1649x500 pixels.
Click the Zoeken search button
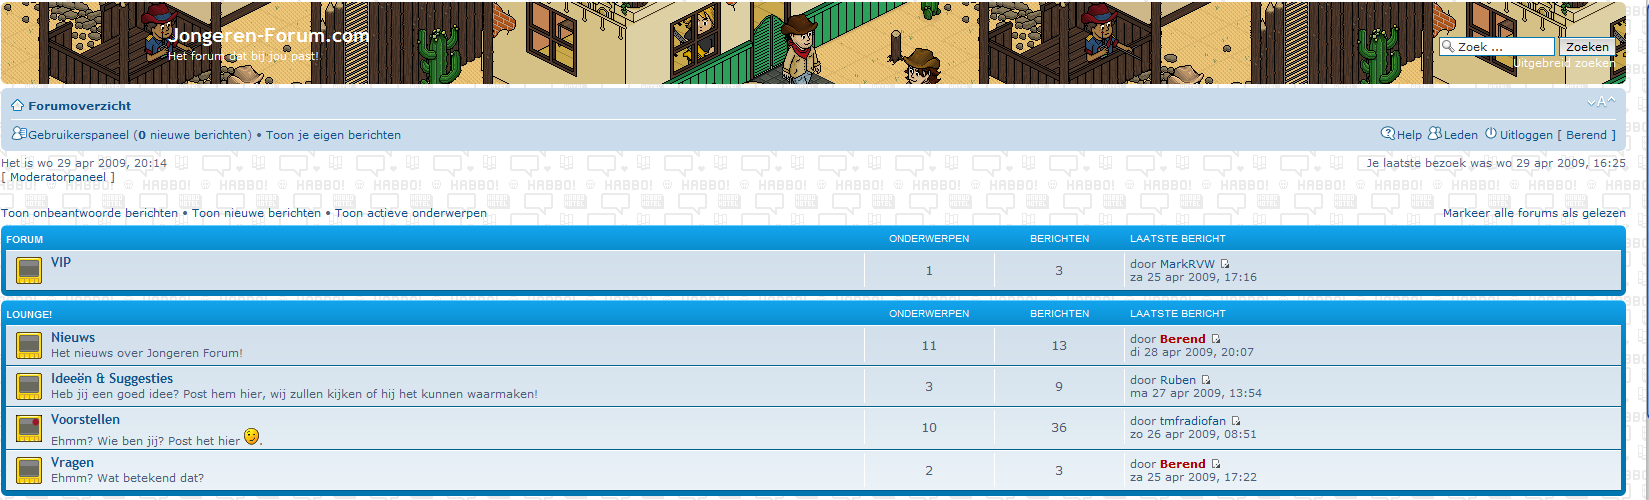[1587, 47]
